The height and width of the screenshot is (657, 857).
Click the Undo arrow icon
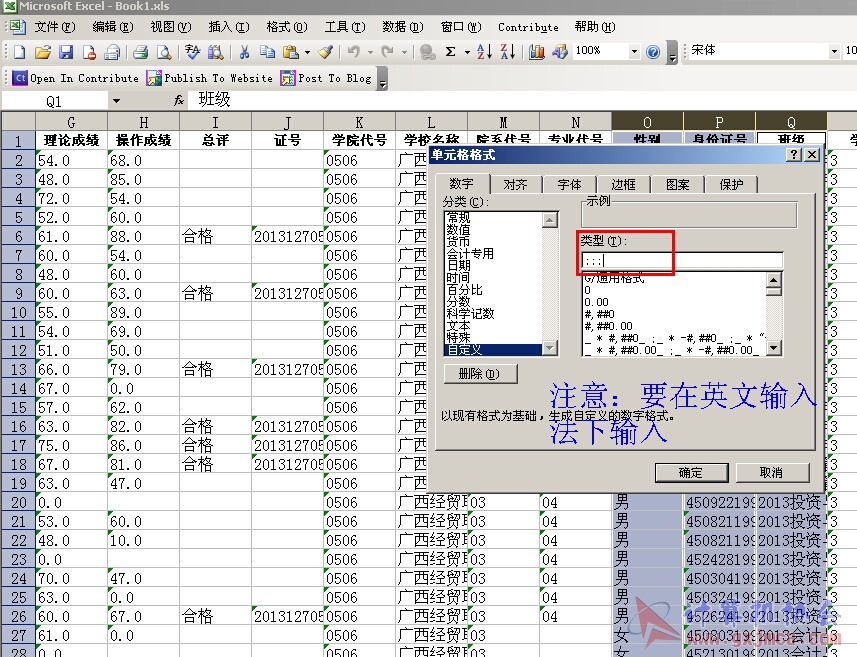point(354,52)
